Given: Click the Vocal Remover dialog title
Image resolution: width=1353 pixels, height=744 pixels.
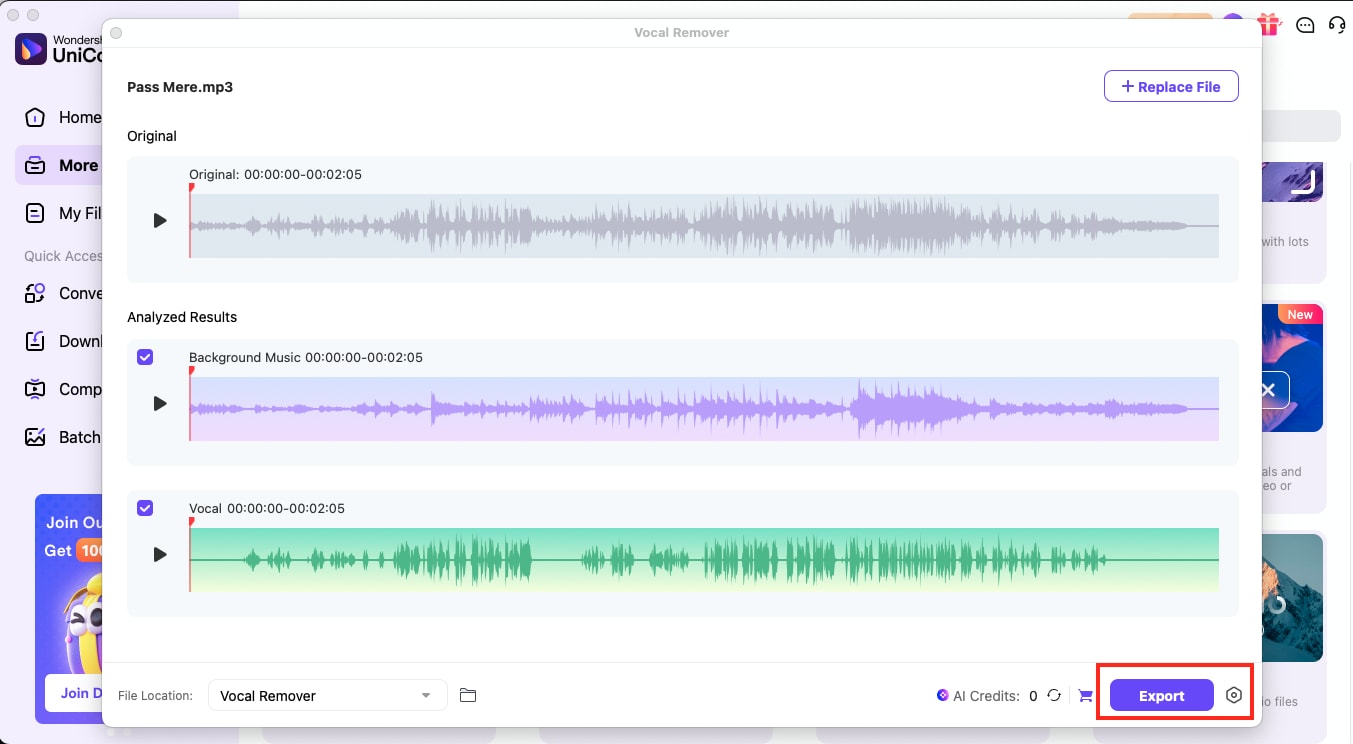Looking at the screenshot, I should (x=682, y=33).
